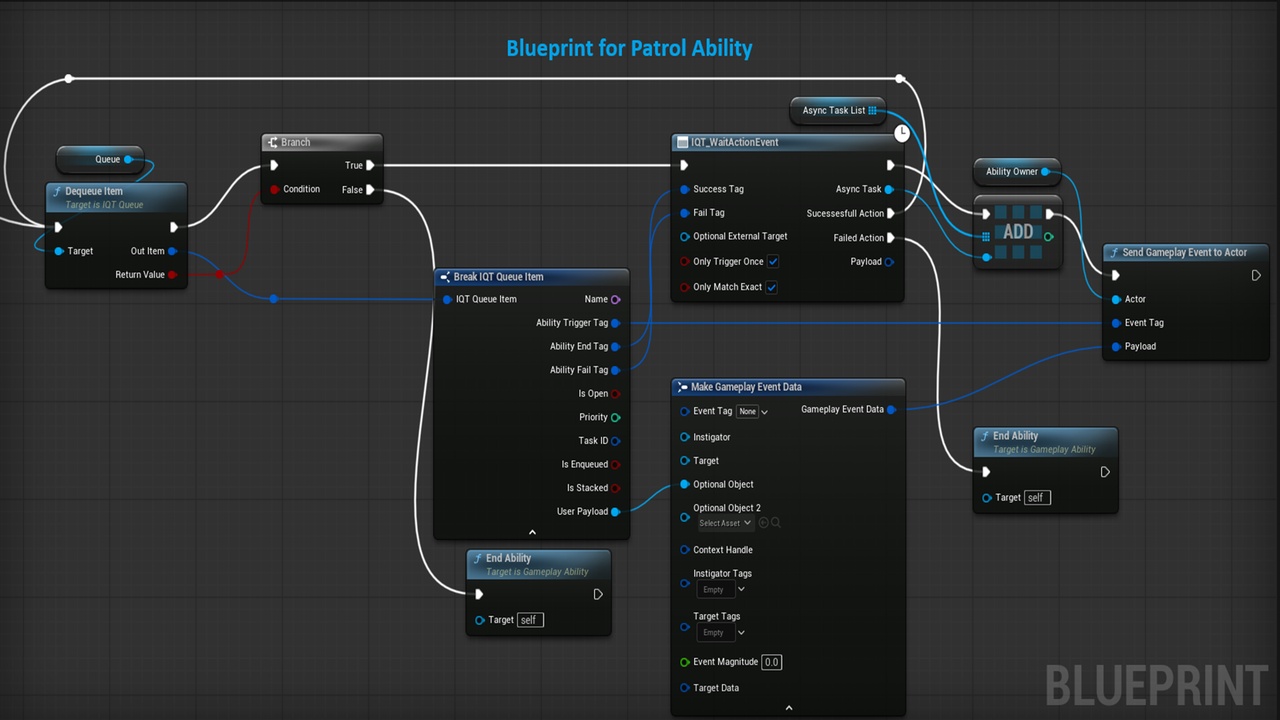Click the Event Magnitude 0.0 value field
Viewport: 1280px width, 720px height.
[771, 662]
